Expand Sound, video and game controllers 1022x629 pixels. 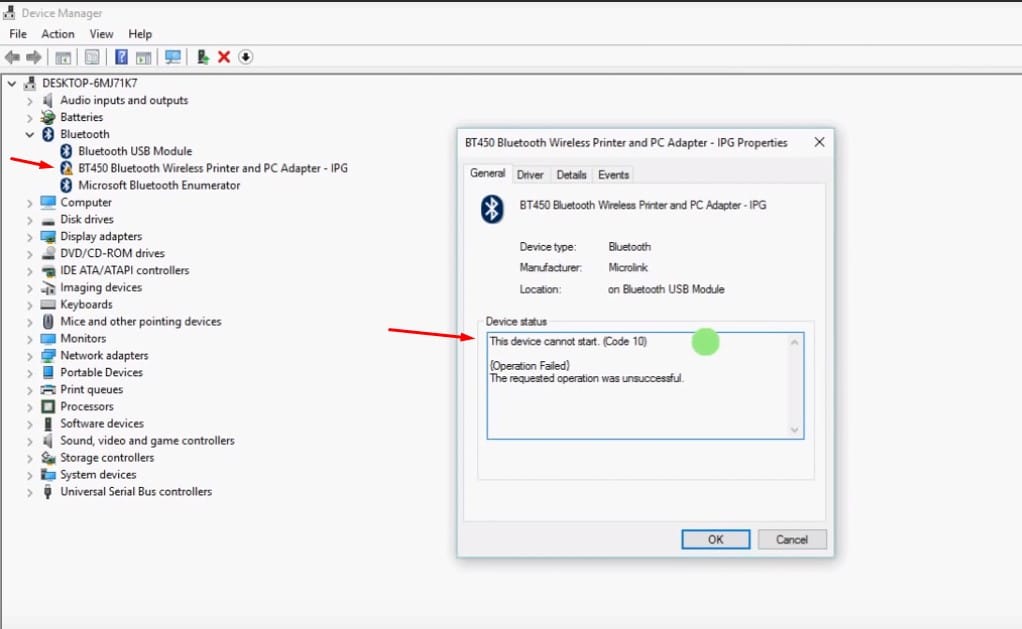[29, 441]
